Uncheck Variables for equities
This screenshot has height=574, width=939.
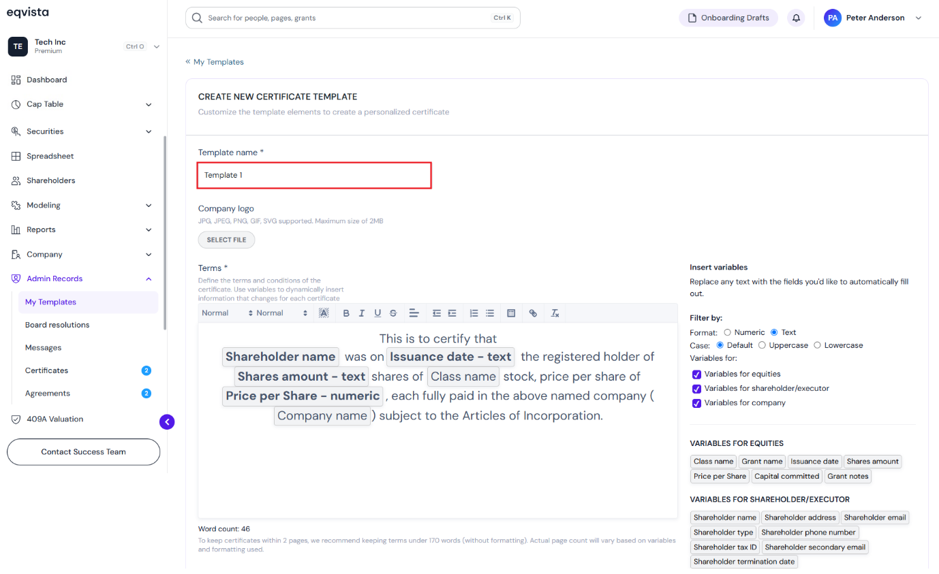click(x=696, y=374)
